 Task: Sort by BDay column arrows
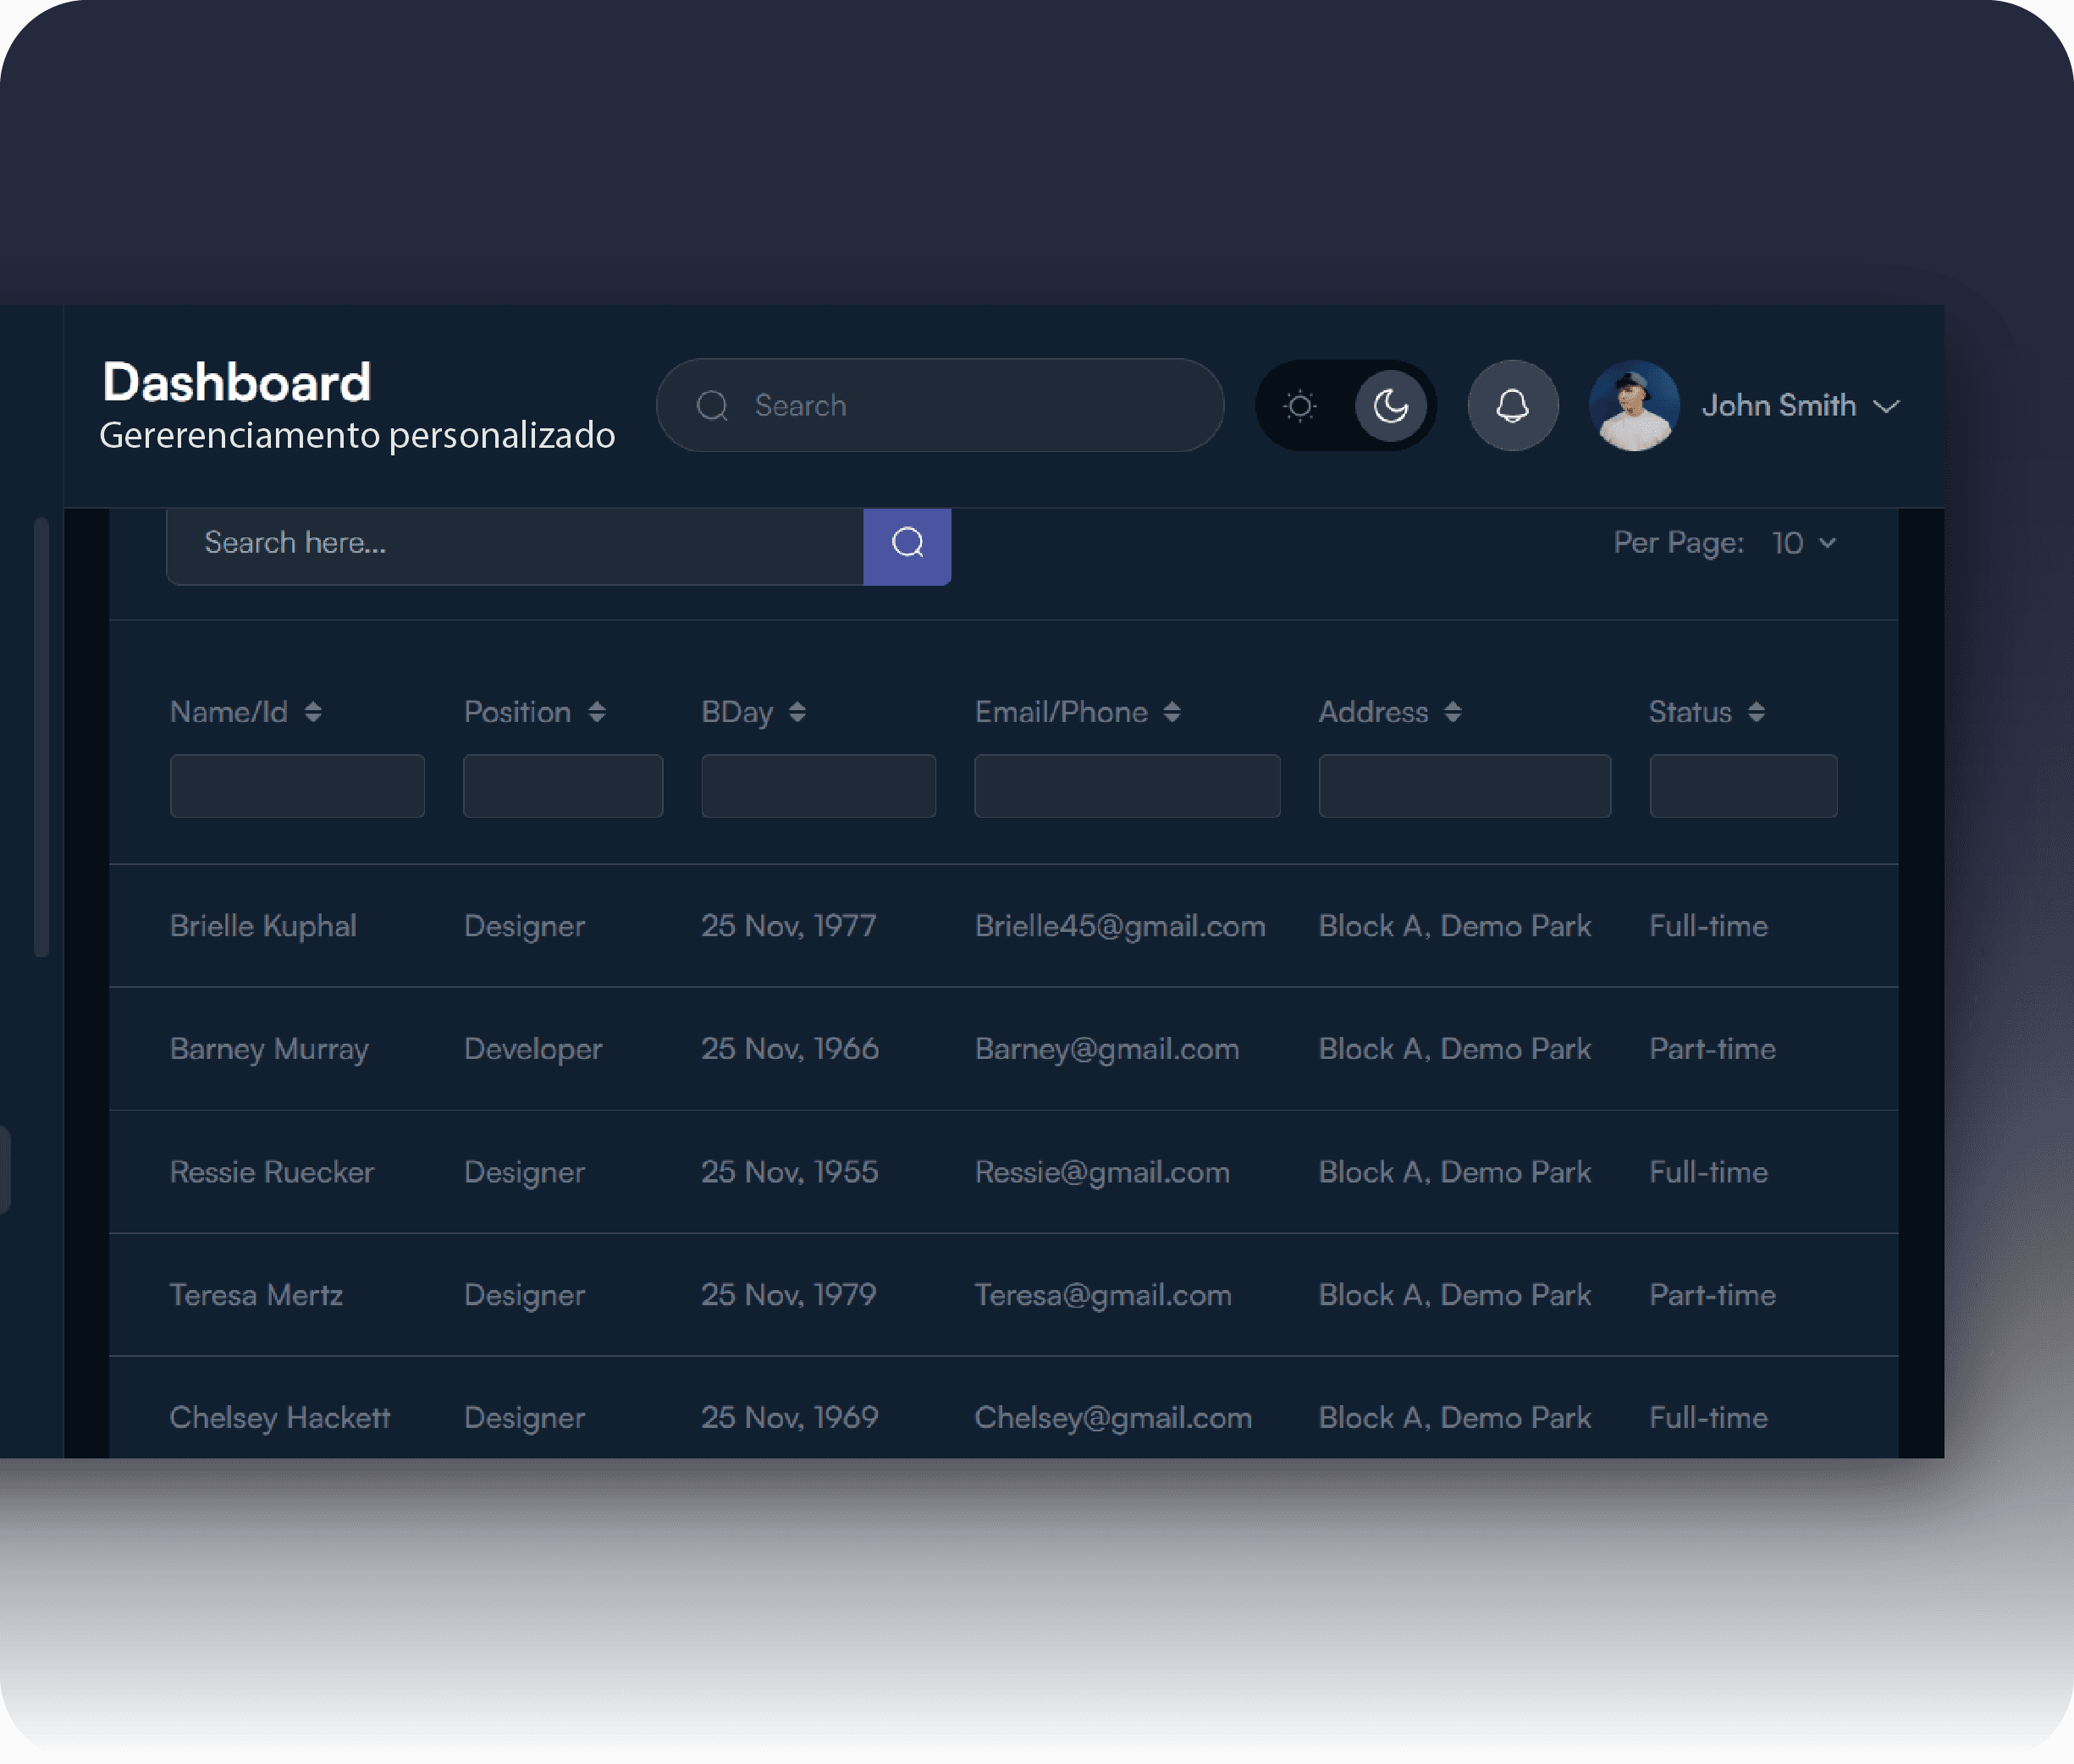click(x=797, y=712)
